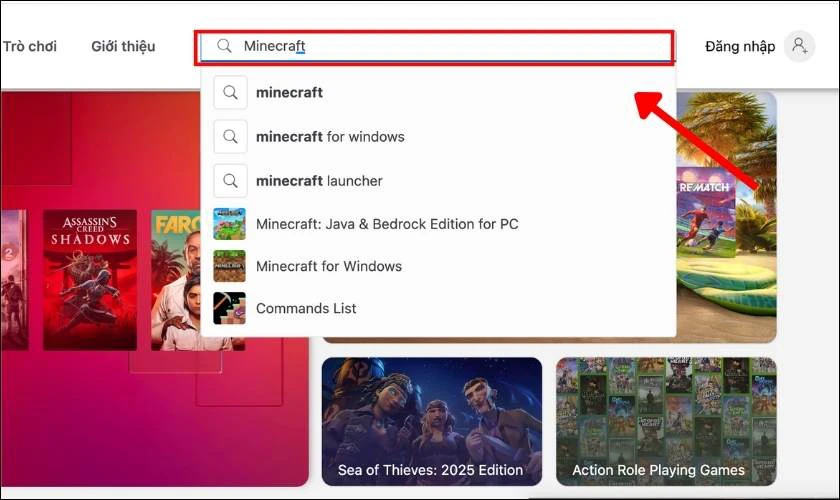The image size is (840, 500).
Task: Click the Commands List app icon
Action: click(229, 308)
